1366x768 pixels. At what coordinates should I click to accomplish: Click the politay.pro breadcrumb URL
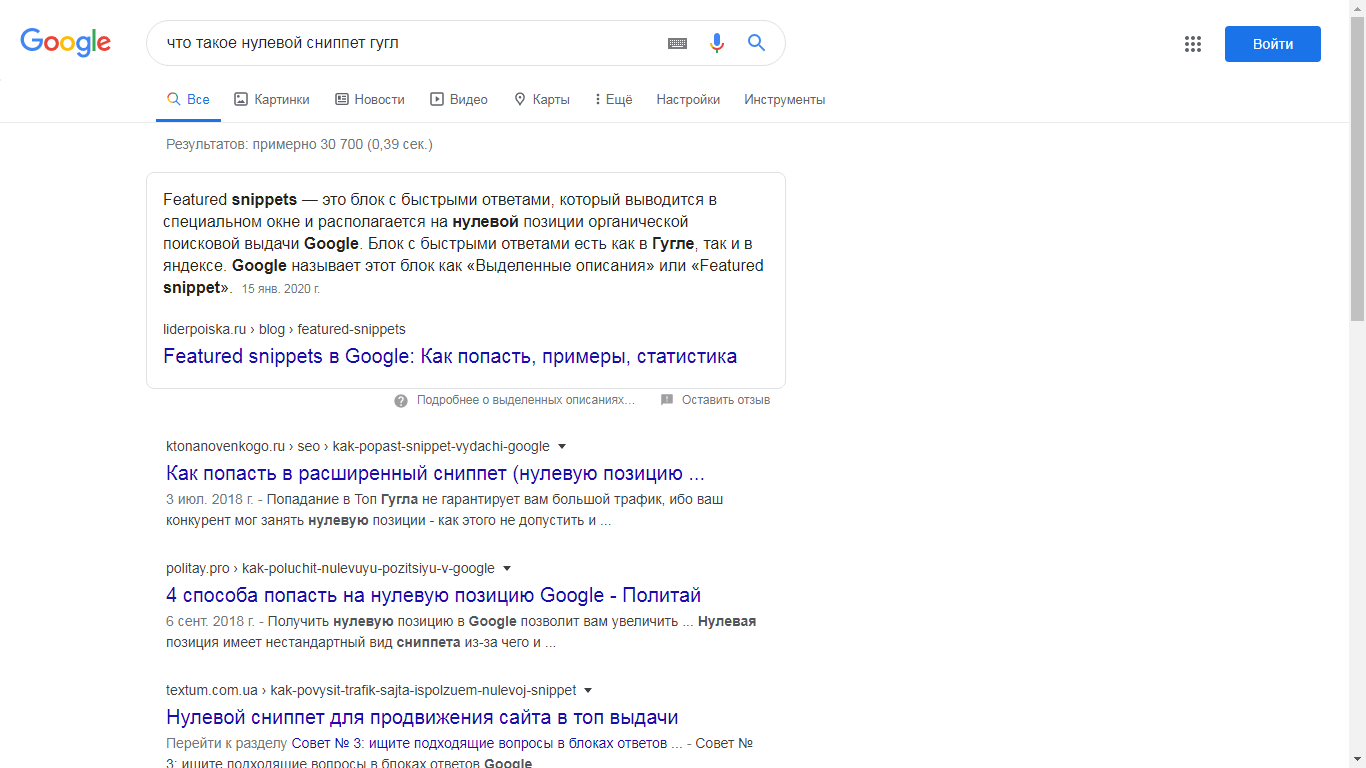pos(330,568)
